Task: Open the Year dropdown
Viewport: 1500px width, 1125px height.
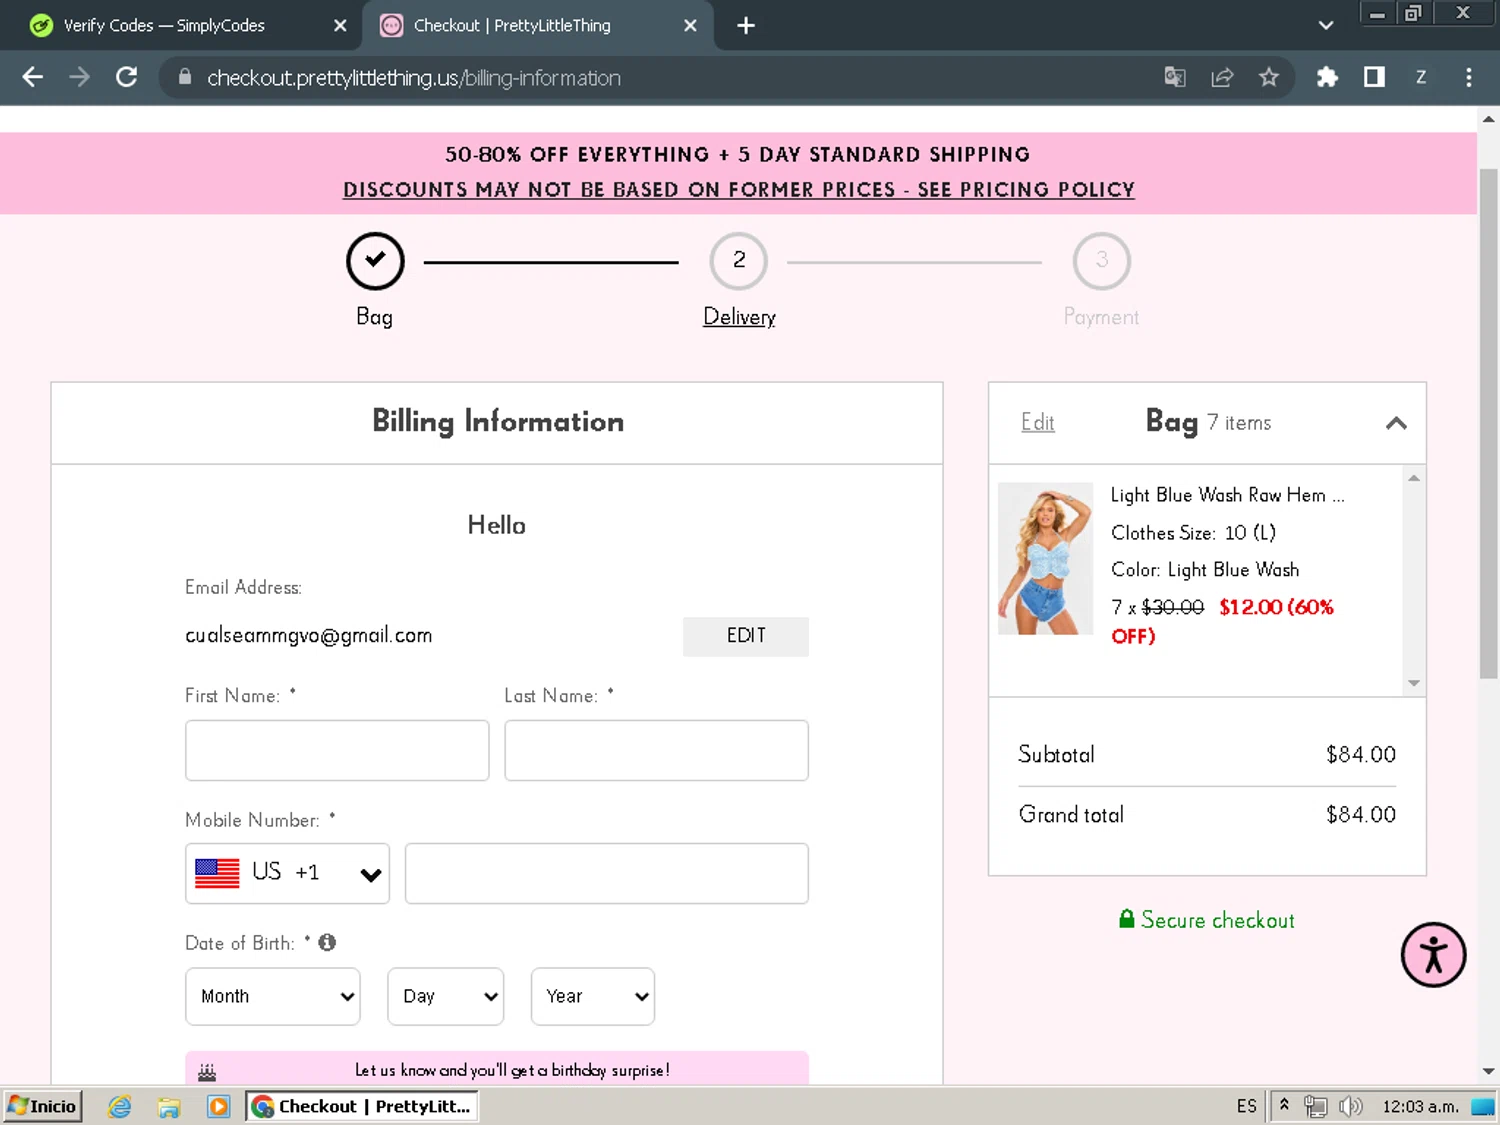Action: [x=593, y=996]
